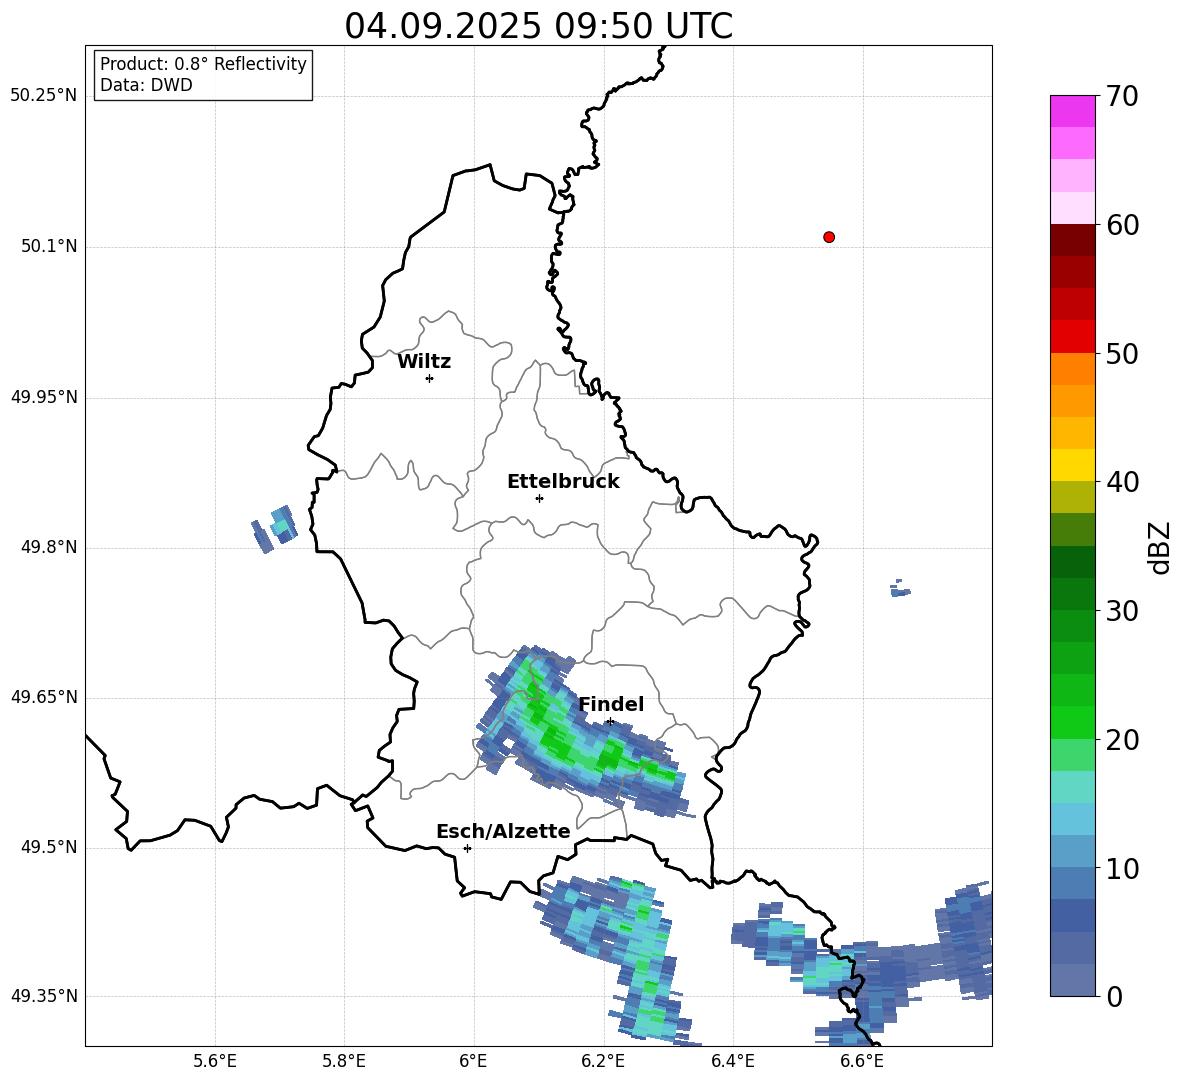The width and height of the screenshot is (1184, 1081).
Task: Click the 49.8°N latitude label
Action: tap(49, 547)
